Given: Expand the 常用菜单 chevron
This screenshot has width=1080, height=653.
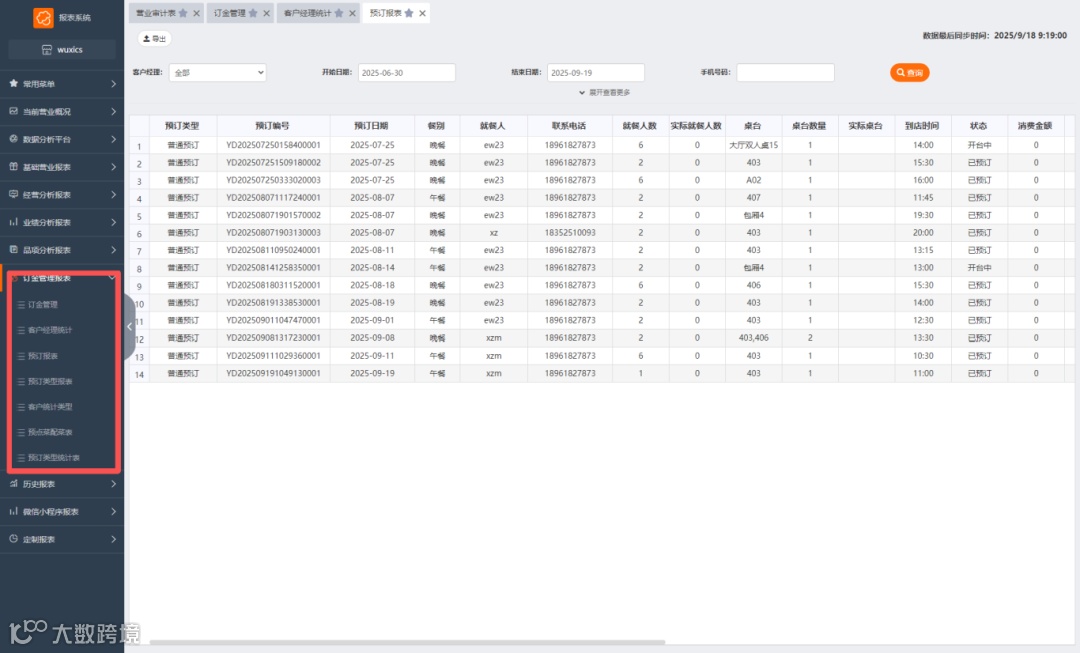Looking at the screenshot, I should (x=113, y=83).
